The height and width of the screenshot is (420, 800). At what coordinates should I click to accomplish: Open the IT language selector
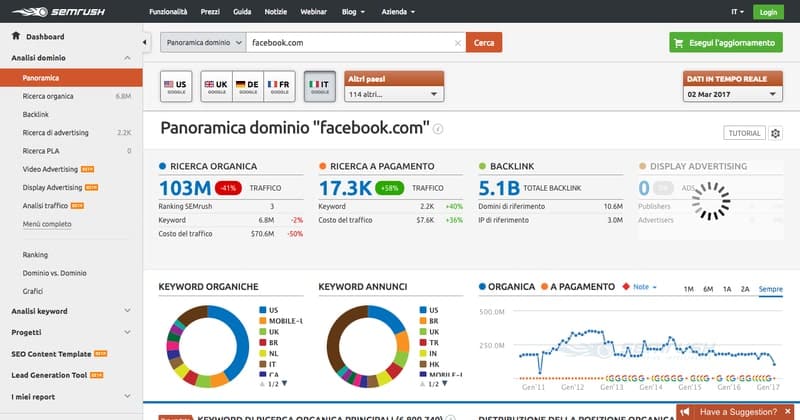[737, 12]
